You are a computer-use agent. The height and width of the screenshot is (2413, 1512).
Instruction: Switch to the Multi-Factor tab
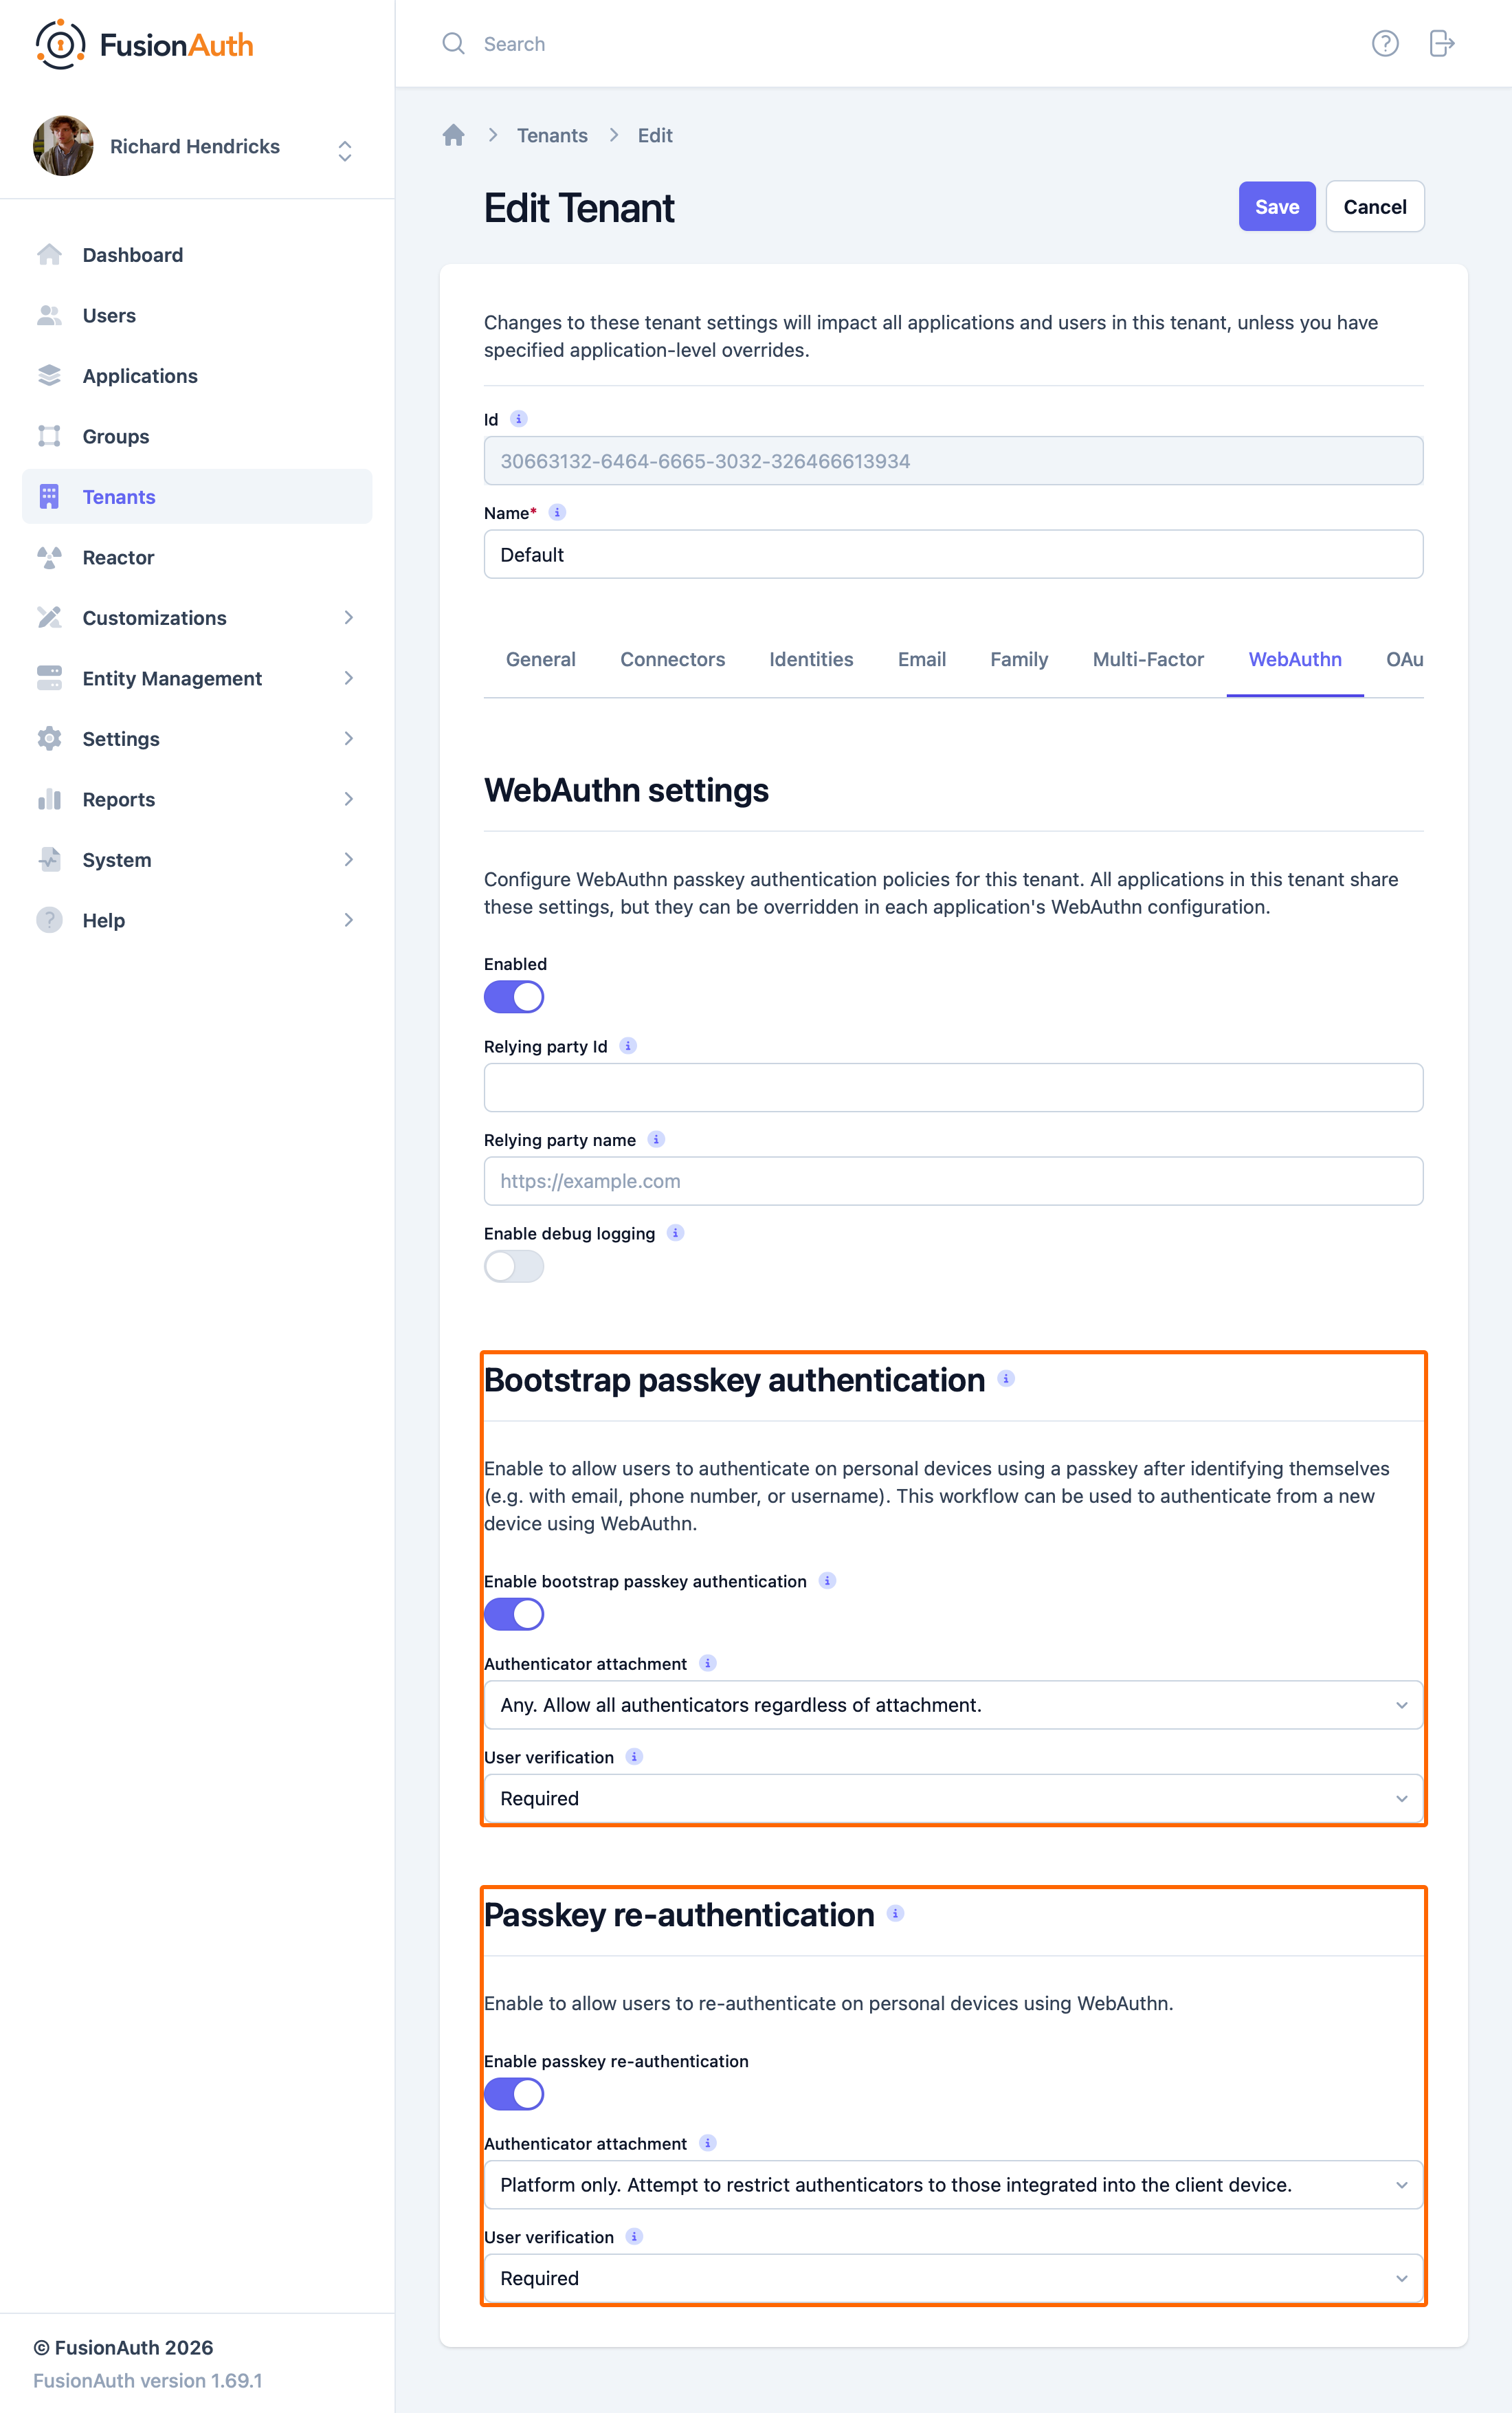pyautogui.click(x=1148, y=659)
